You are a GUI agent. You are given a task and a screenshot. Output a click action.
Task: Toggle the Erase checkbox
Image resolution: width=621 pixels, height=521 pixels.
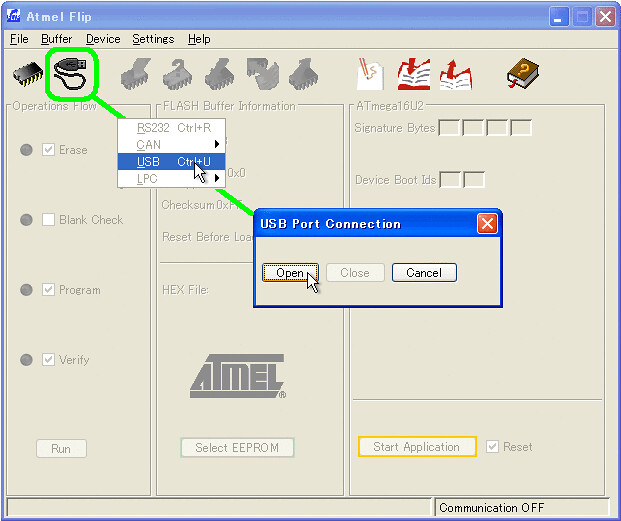point(48,150)
